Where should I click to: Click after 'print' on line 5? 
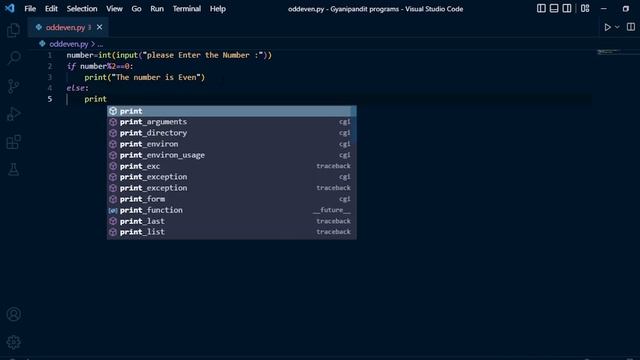(107, 99)
